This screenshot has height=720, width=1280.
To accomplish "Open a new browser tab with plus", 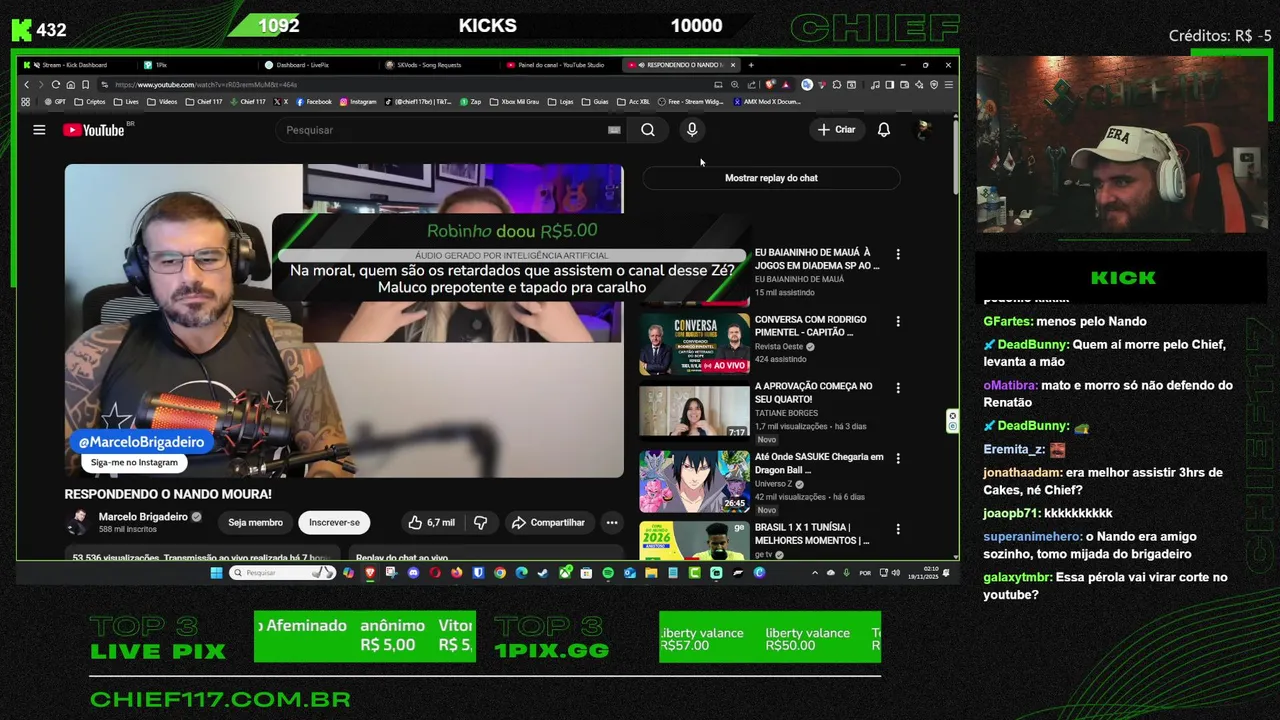I will coord(751,65).
